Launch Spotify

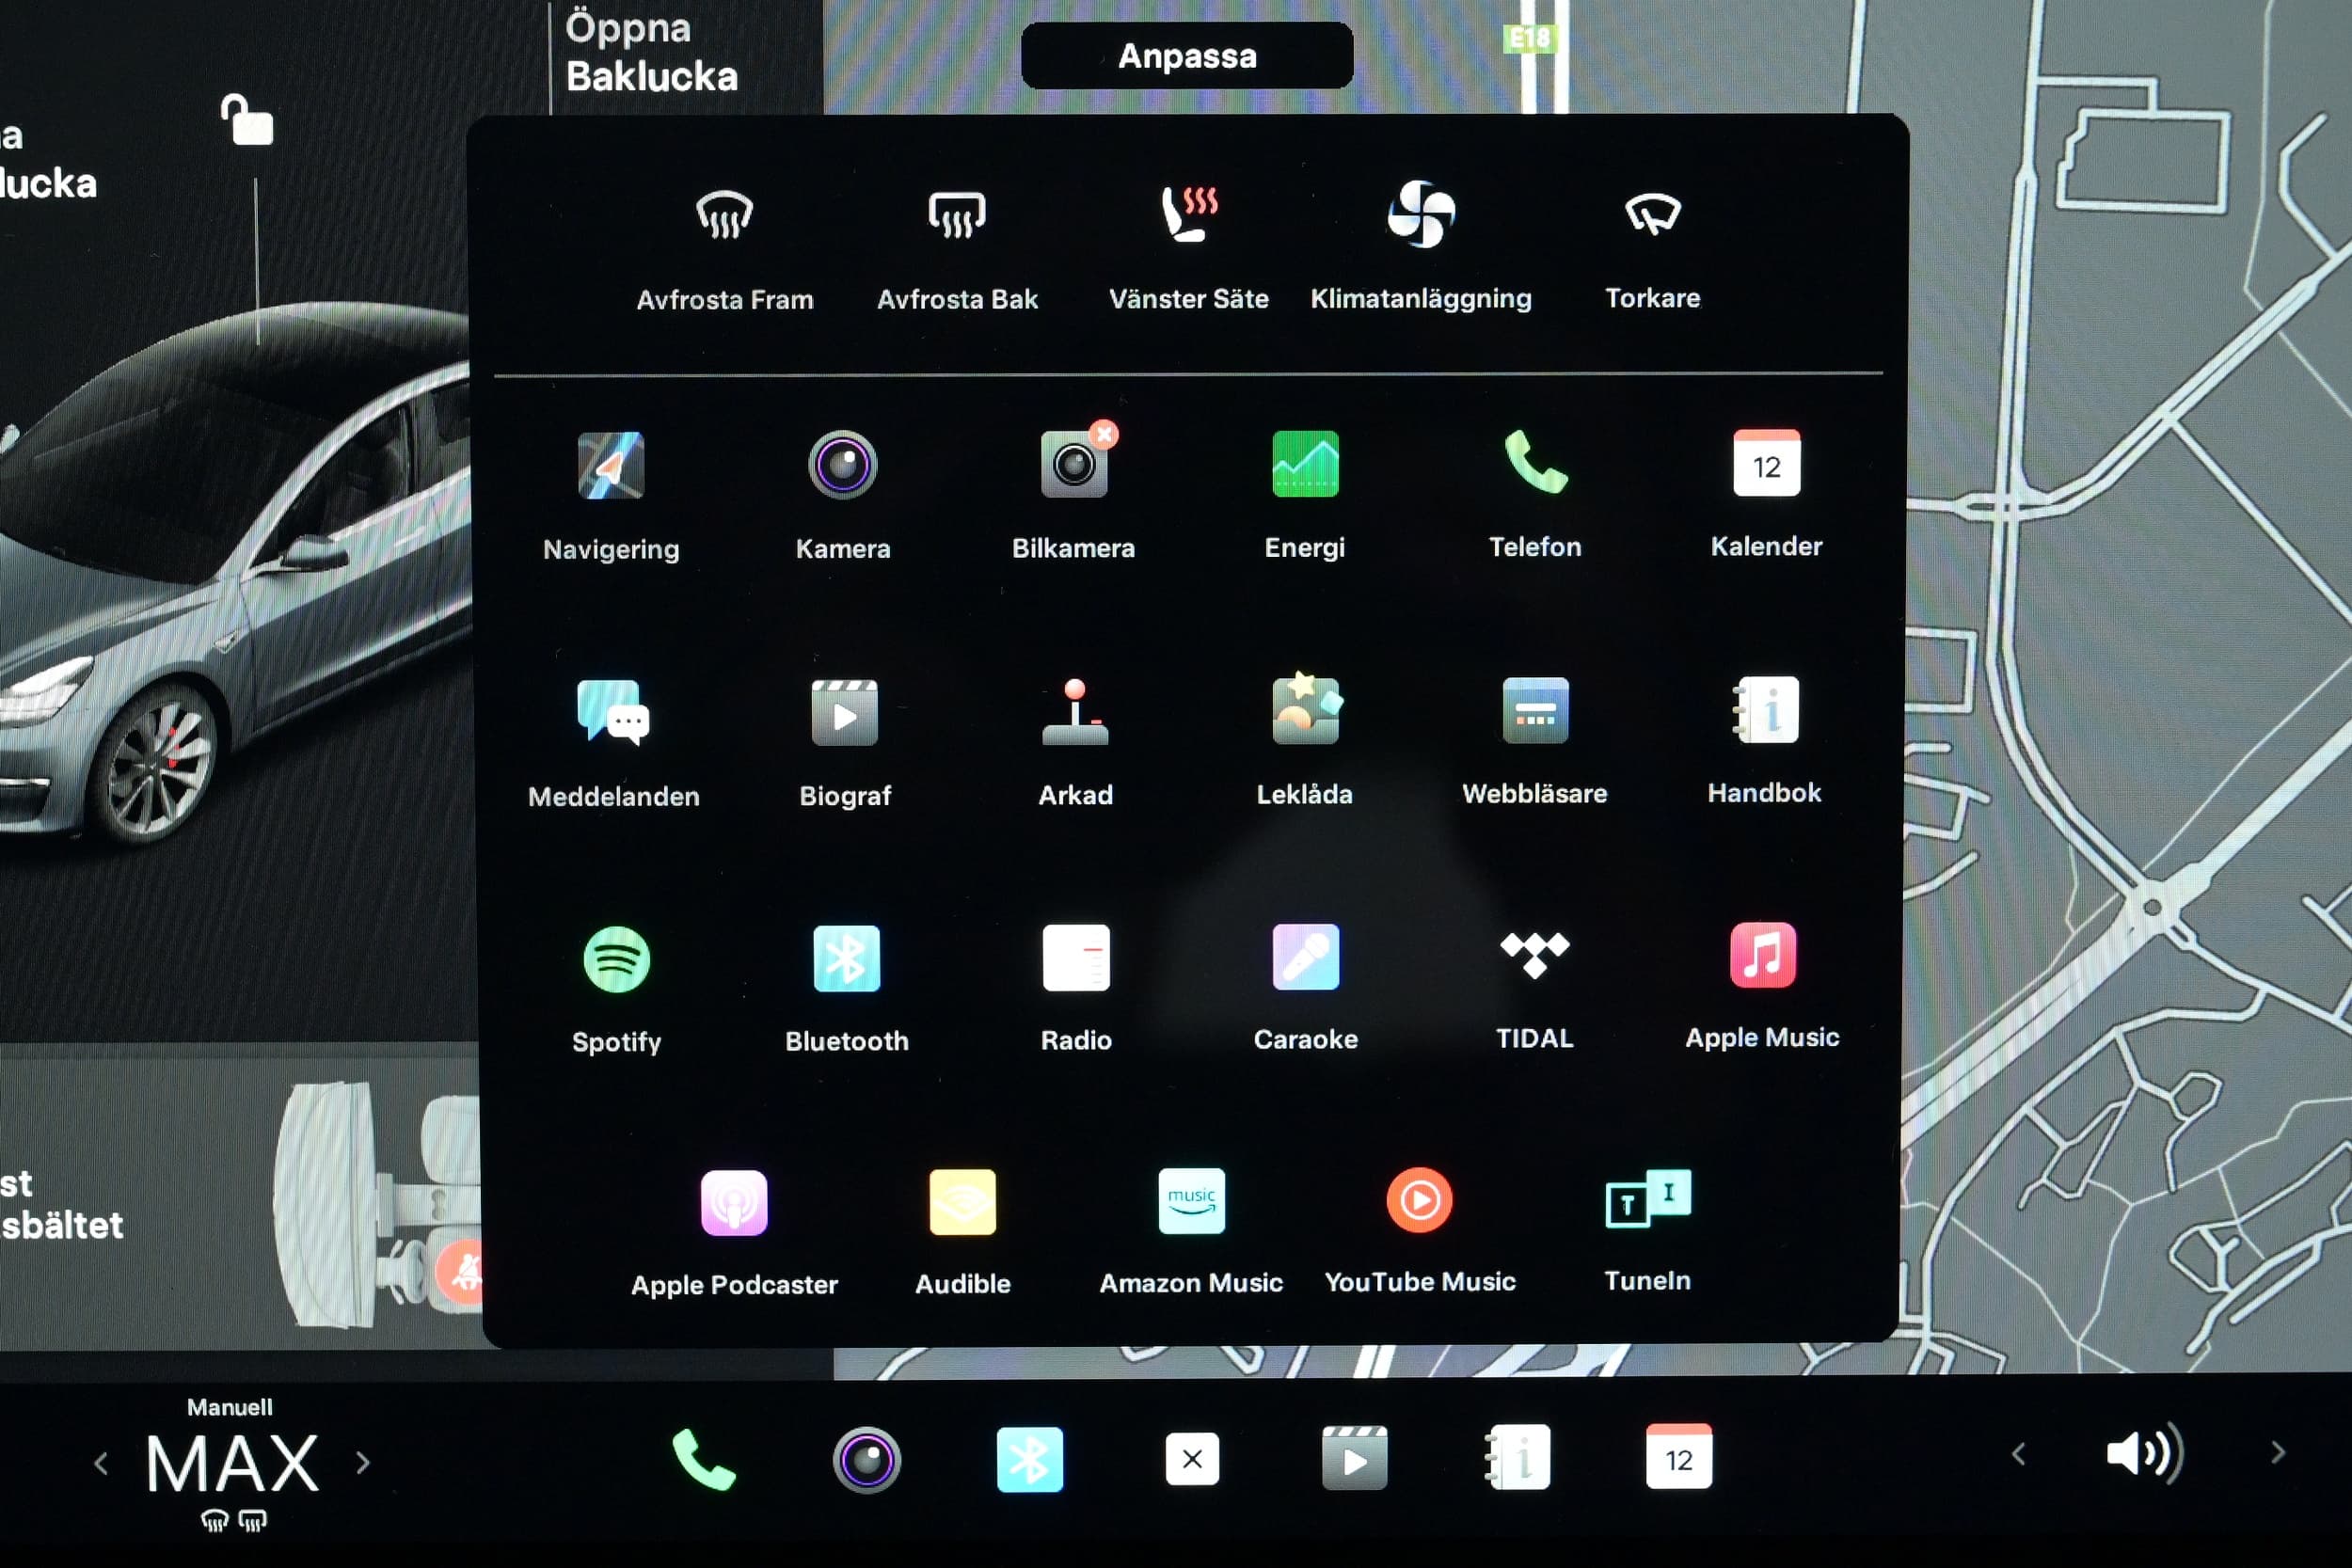click(x=617, y=960)
